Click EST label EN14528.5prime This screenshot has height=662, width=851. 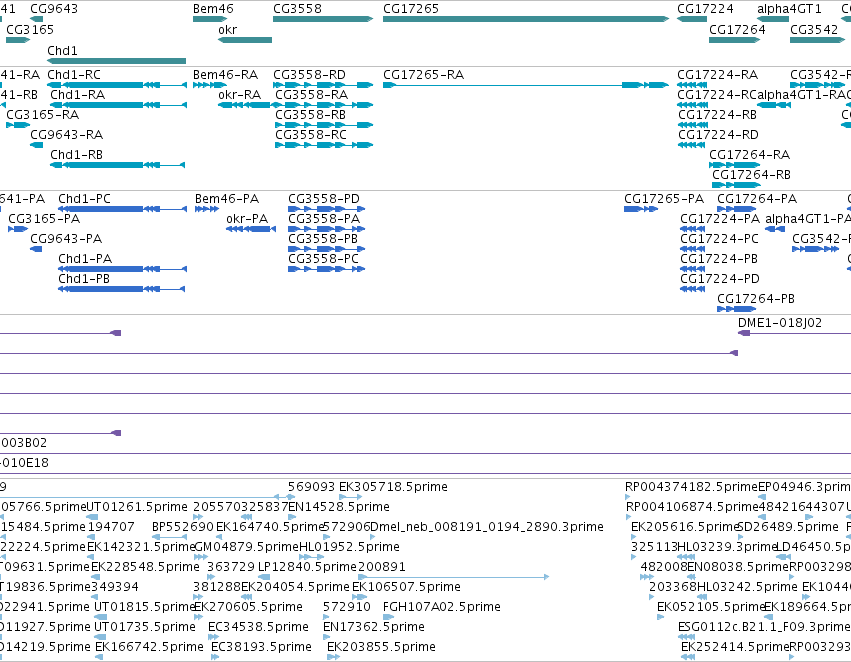click(339, 507)
